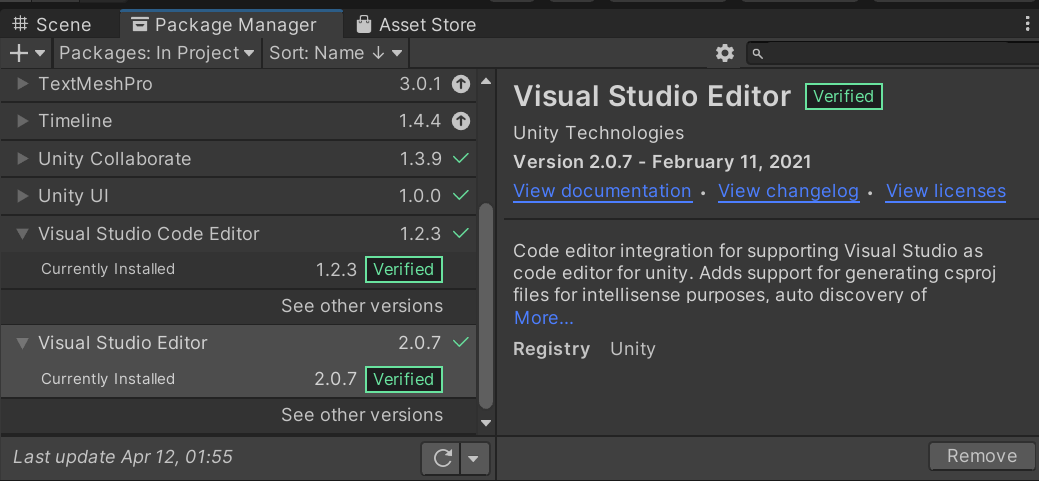Click the TextMeshPro update available arrow icon
The height and width of the screenshot is (481, 1039).
[460, 85]
